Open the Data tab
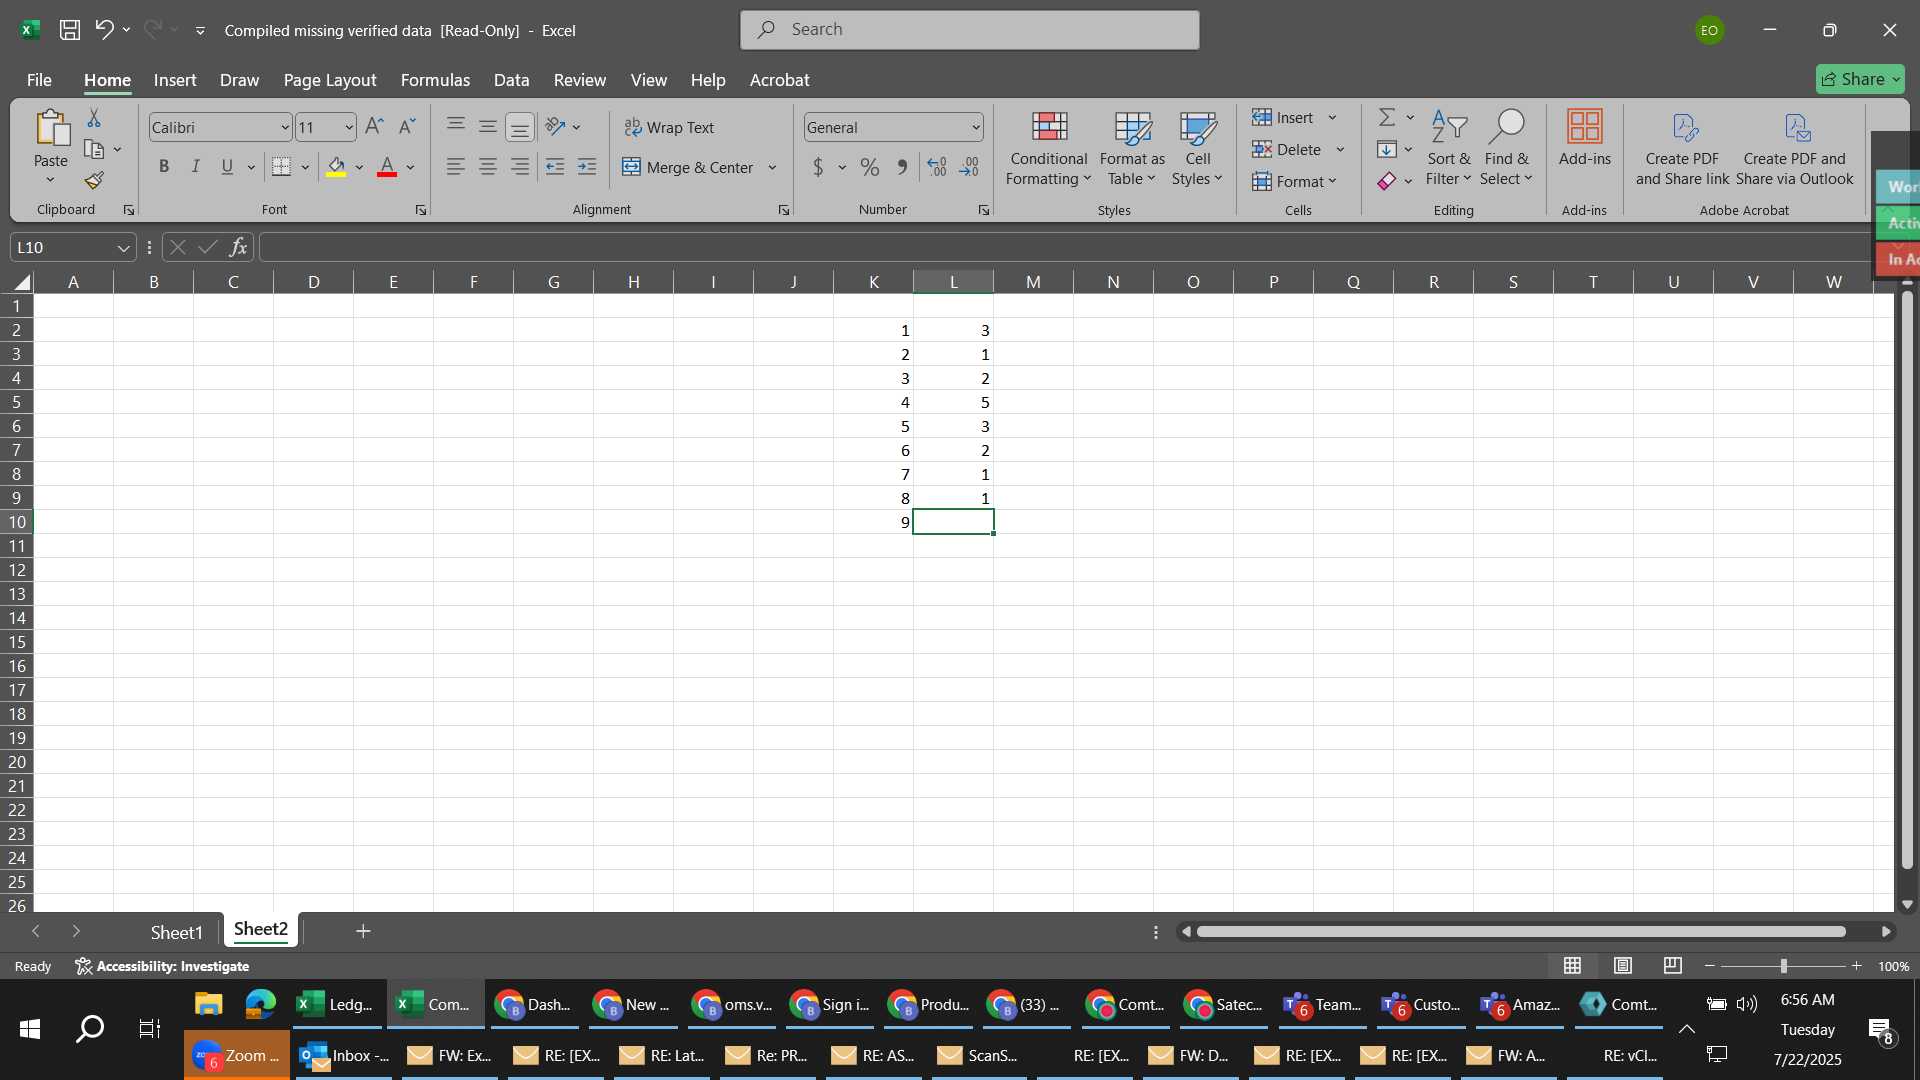 [x=511, y=80]
